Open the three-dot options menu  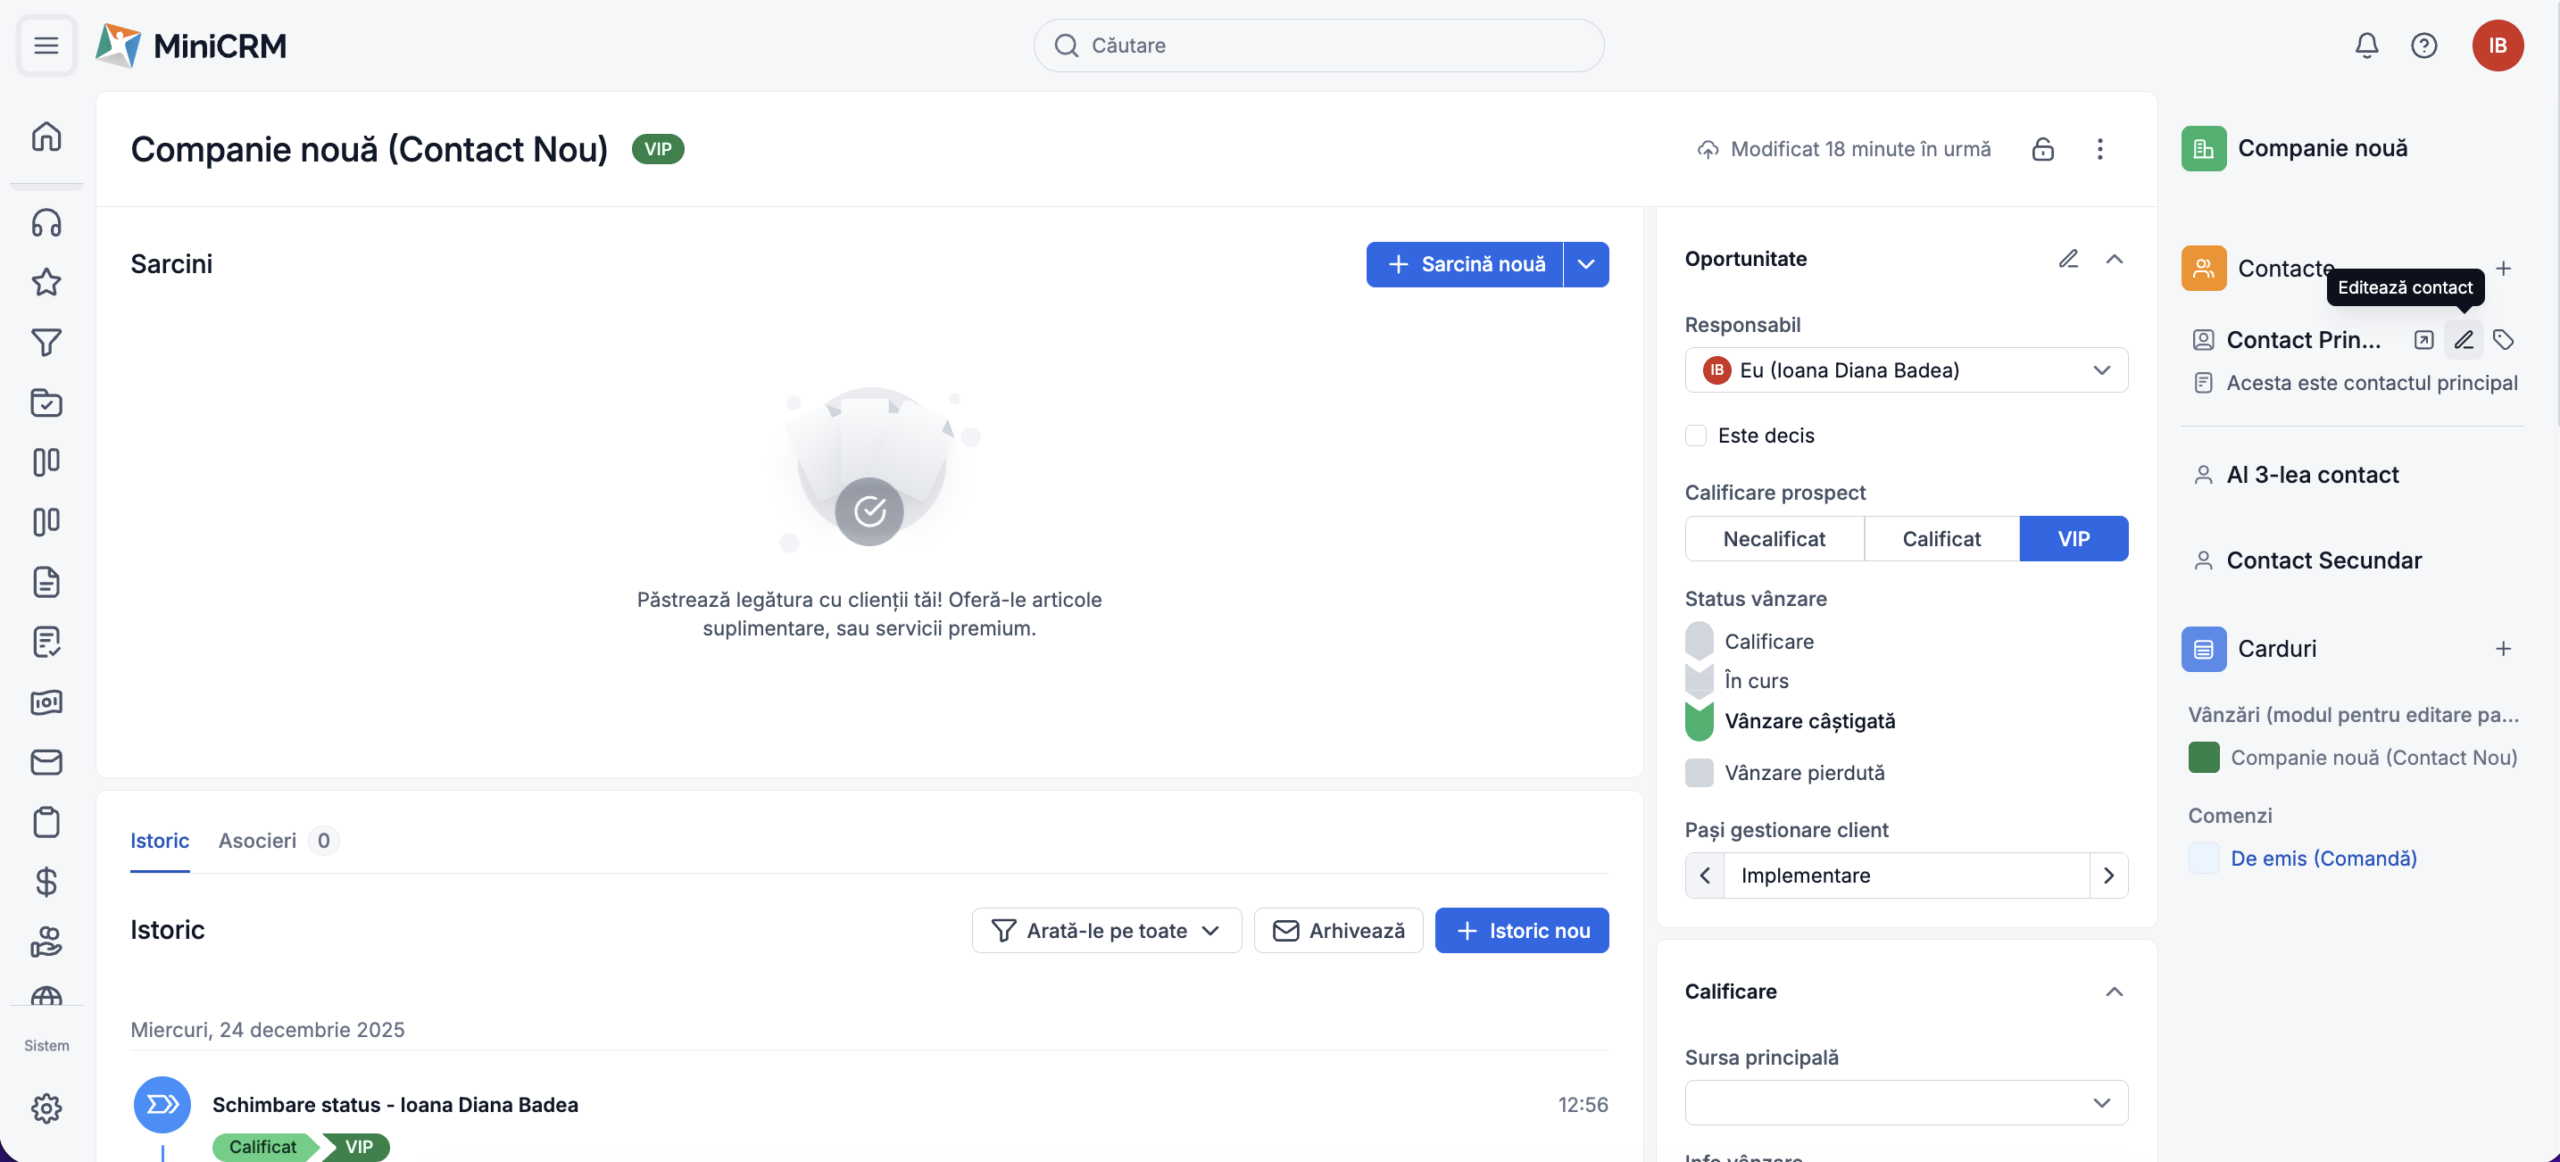2100,149
